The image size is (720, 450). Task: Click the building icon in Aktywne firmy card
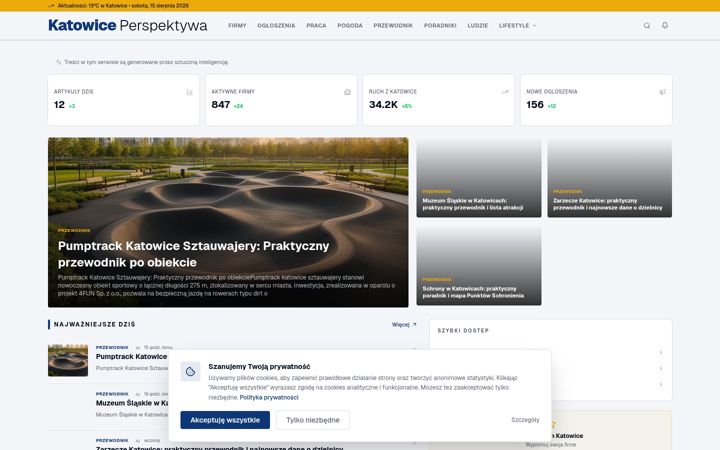347,92
